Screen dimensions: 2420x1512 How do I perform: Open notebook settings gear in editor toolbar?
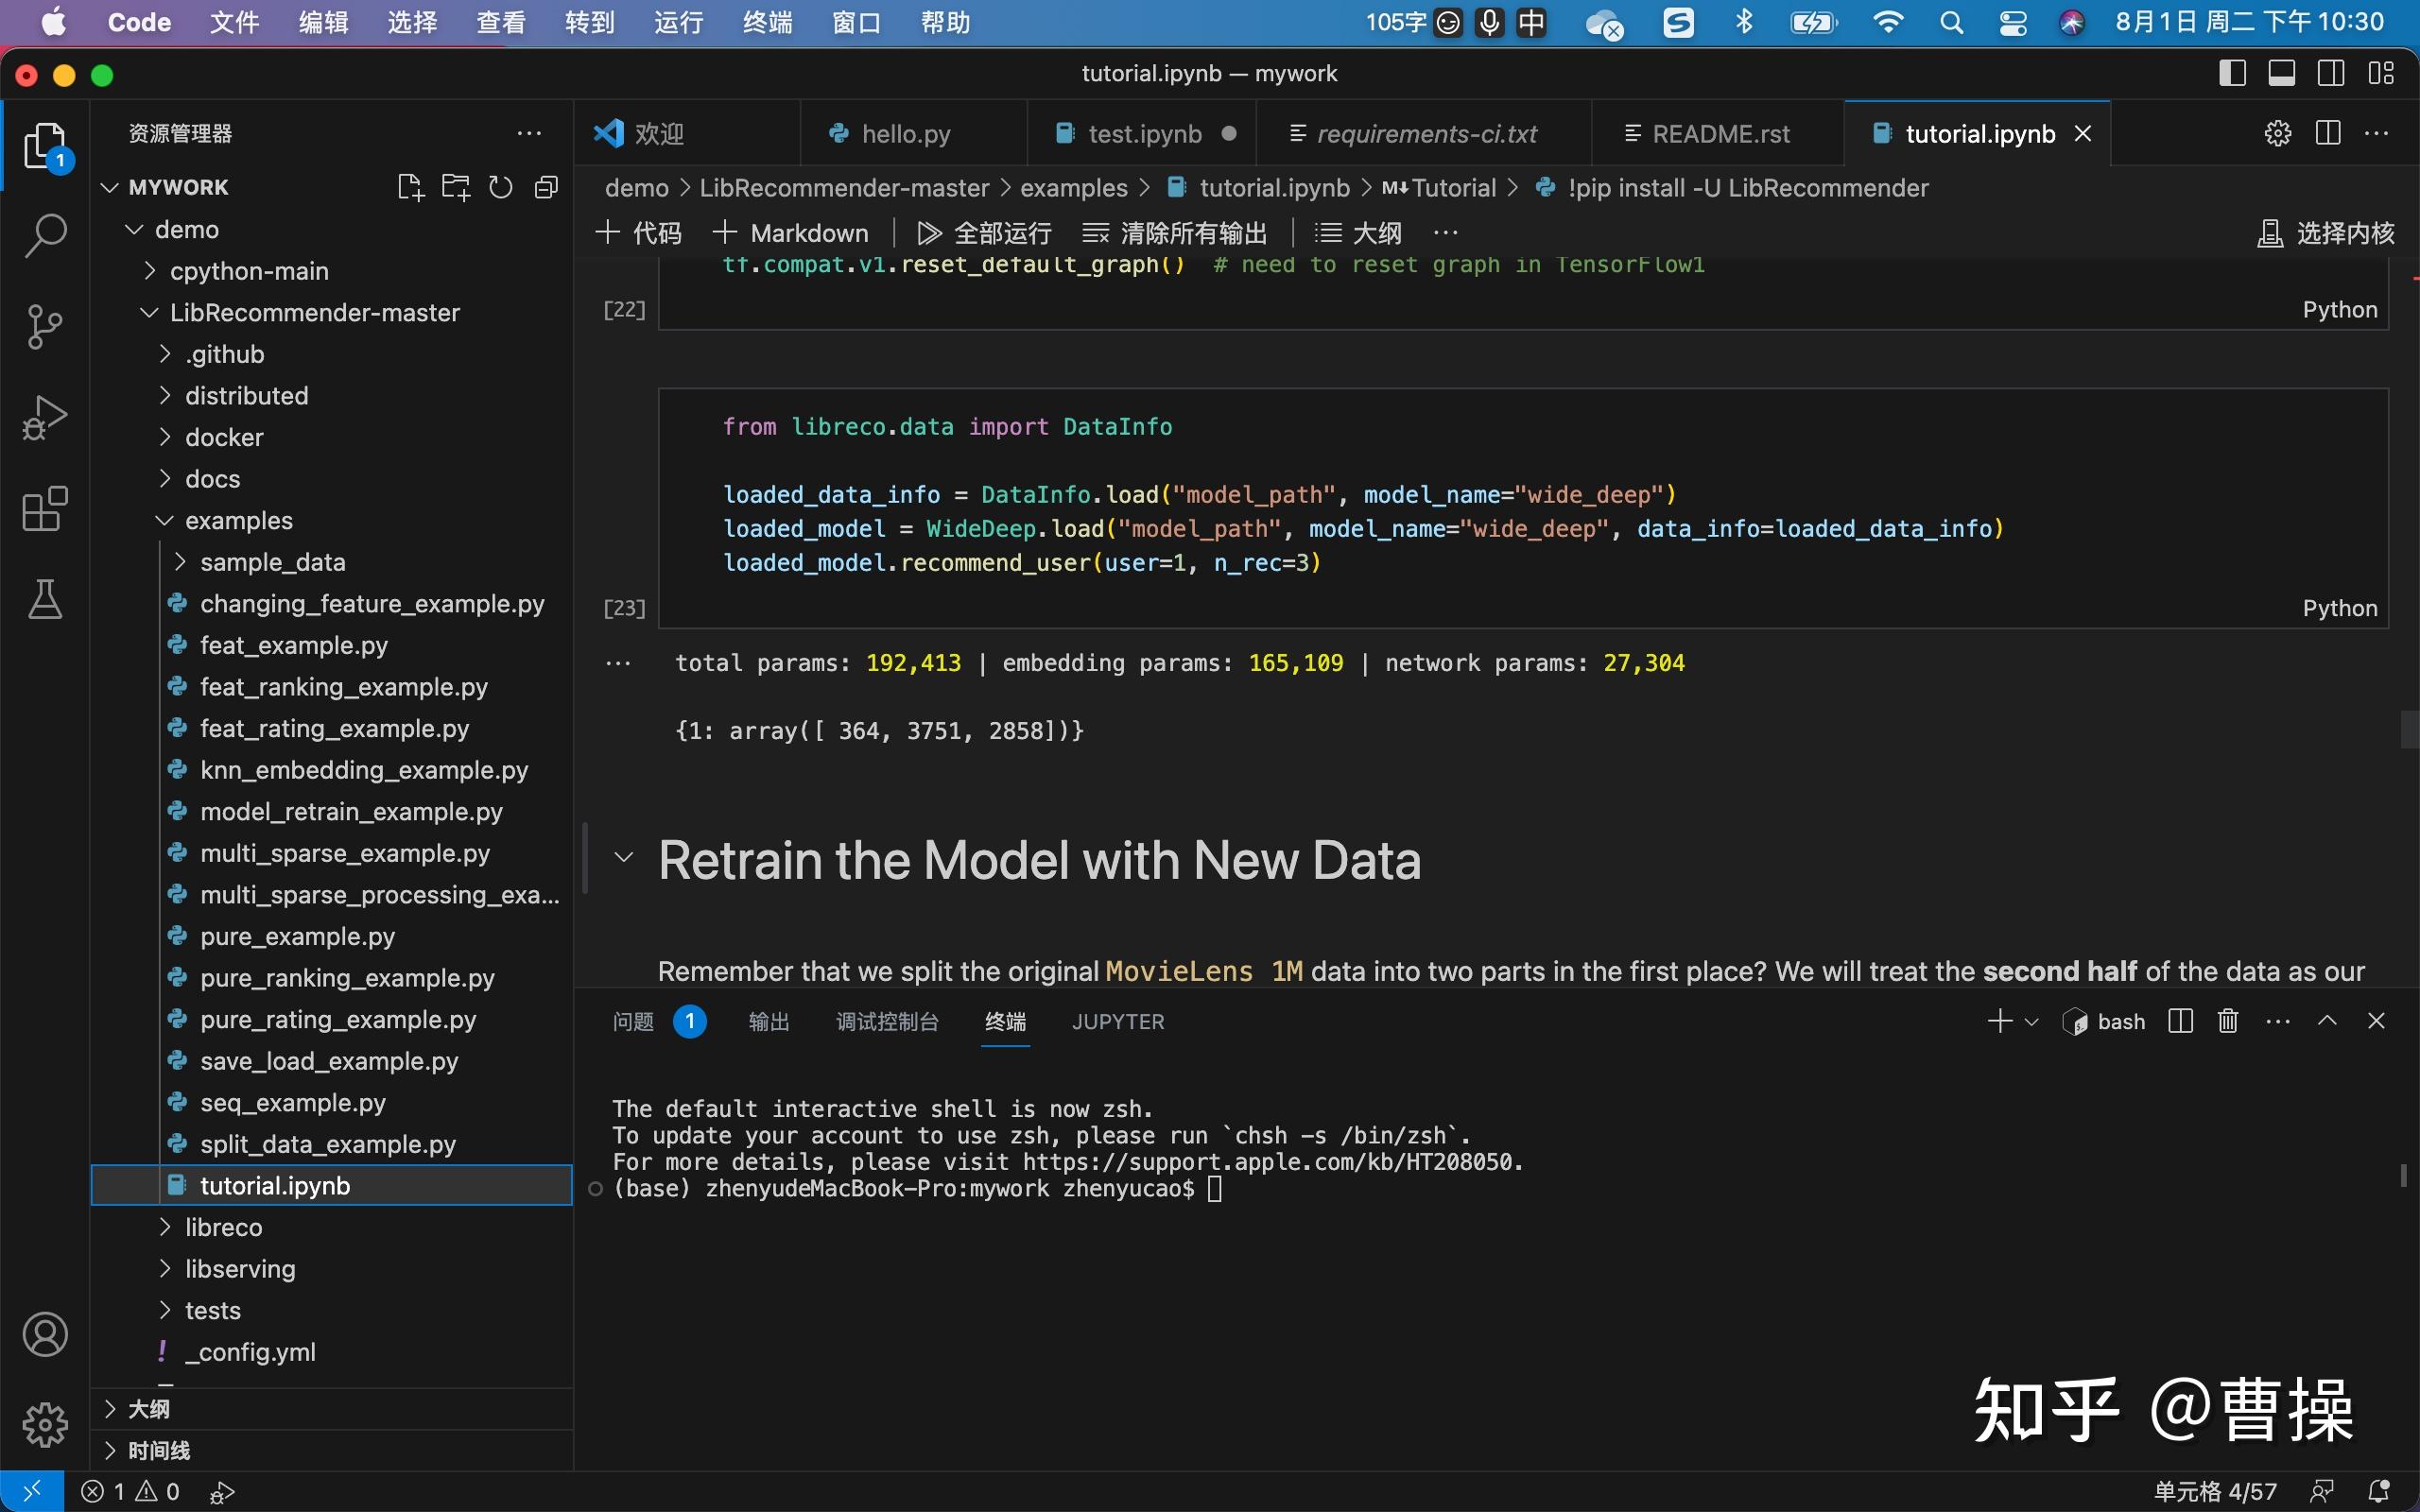click(x=2278, y=133)
